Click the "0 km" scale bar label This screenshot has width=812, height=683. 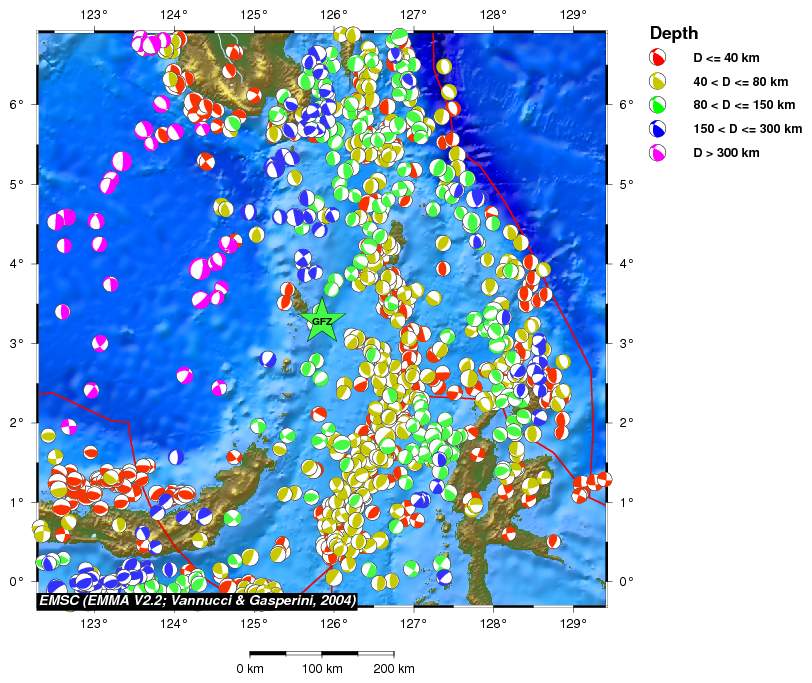click(x=250, y=669)
